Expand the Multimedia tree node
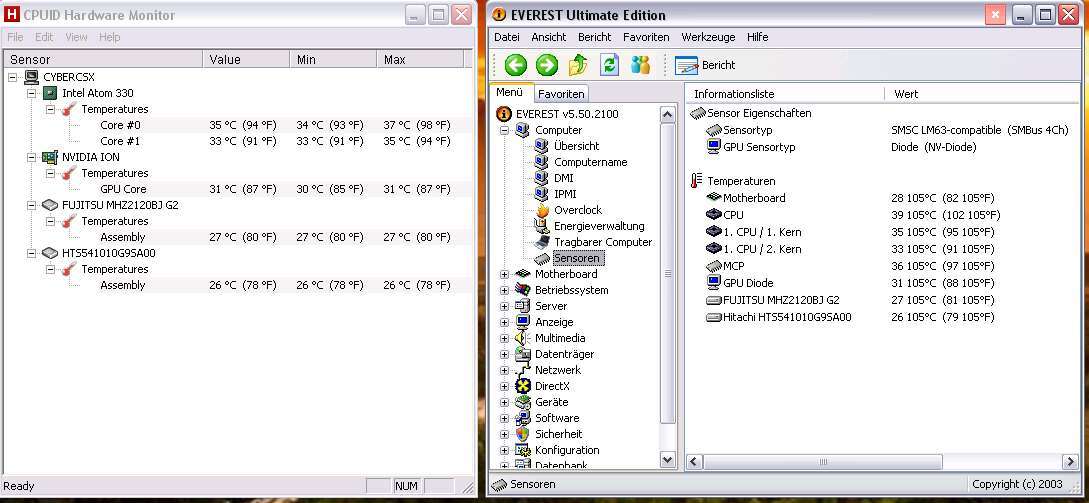Screen dimensions: 1089x503 504,338
